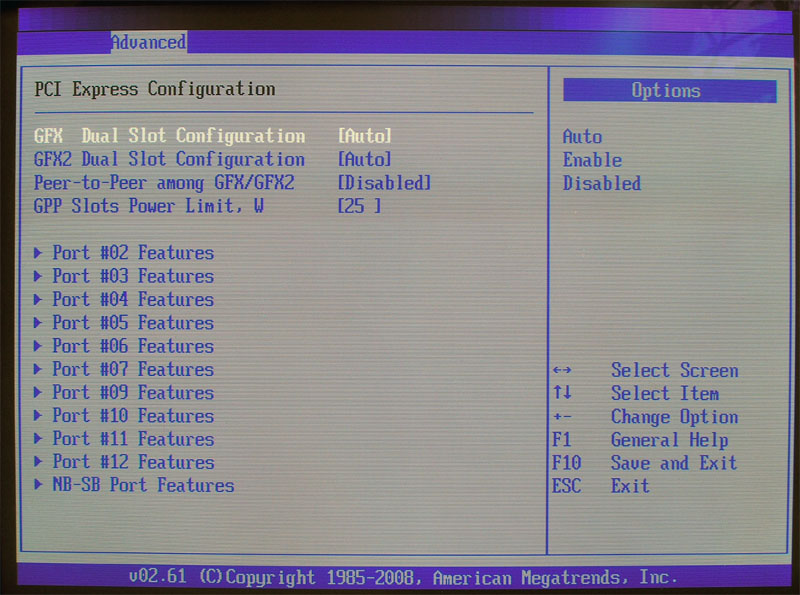Choose the Auto option in Options panel
800x595 pixels.
582,137
